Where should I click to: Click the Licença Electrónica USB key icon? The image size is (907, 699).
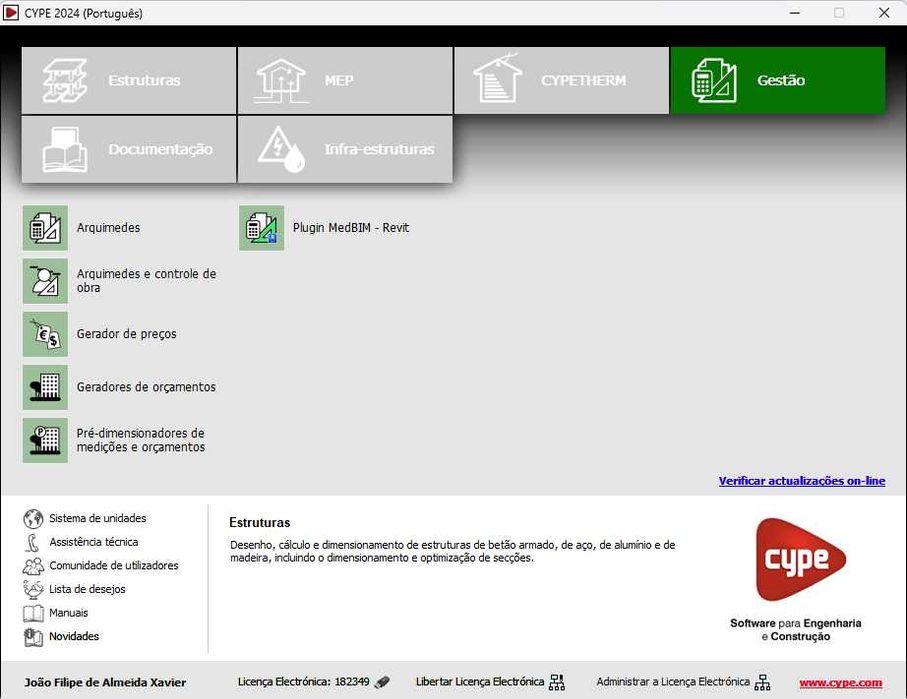tap(382, 682)
